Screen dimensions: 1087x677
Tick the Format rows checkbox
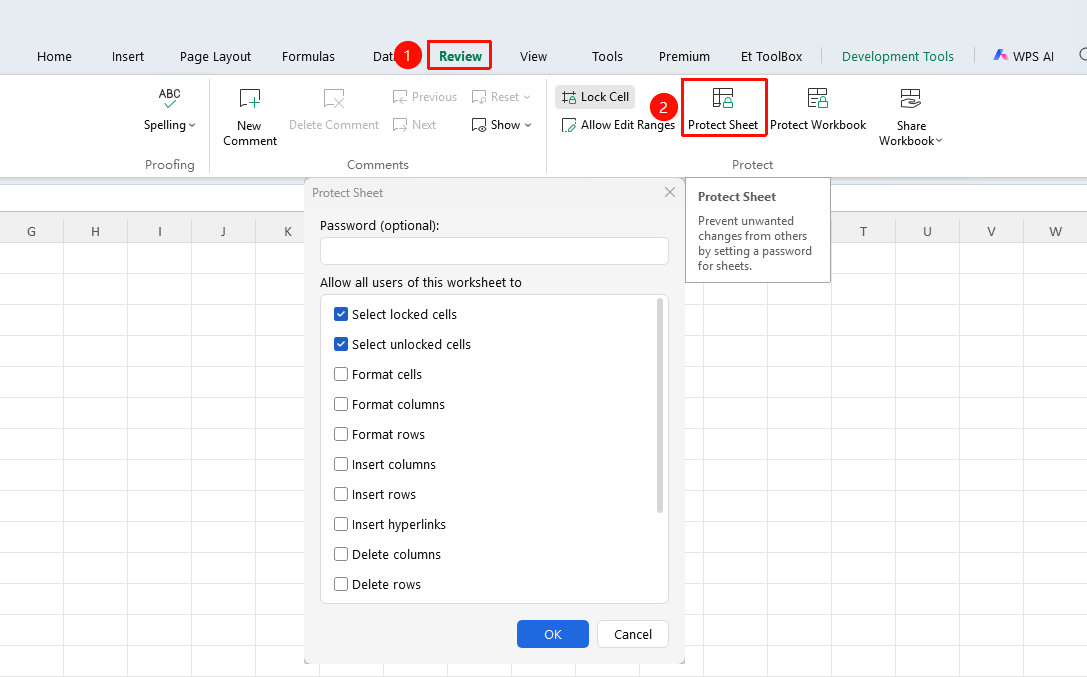click(341, 434)
